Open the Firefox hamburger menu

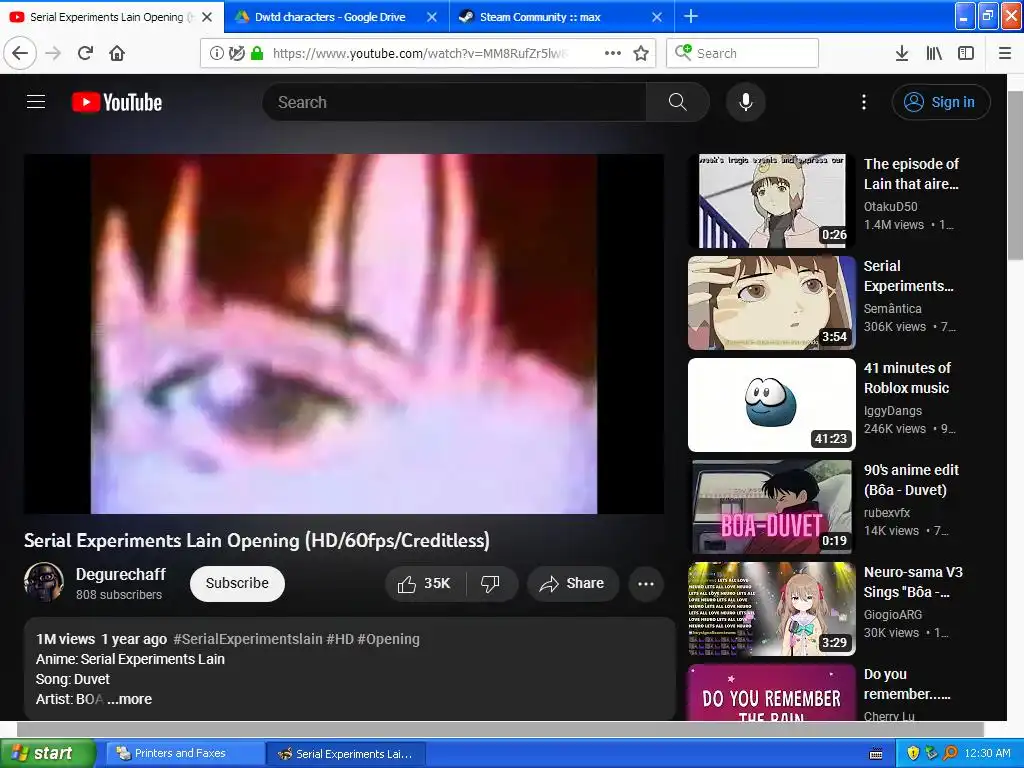click(1005, 53)
